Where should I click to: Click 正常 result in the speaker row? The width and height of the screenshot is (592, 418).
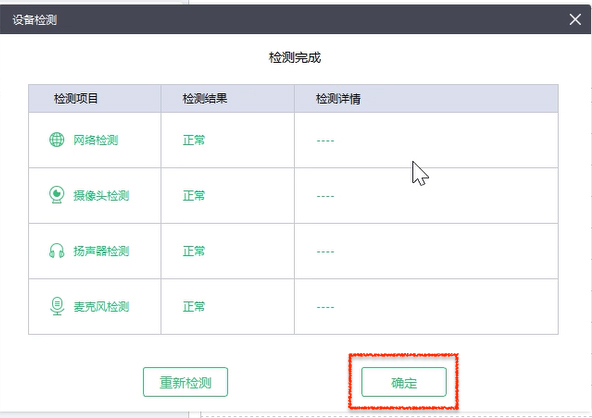coord(194,251)
